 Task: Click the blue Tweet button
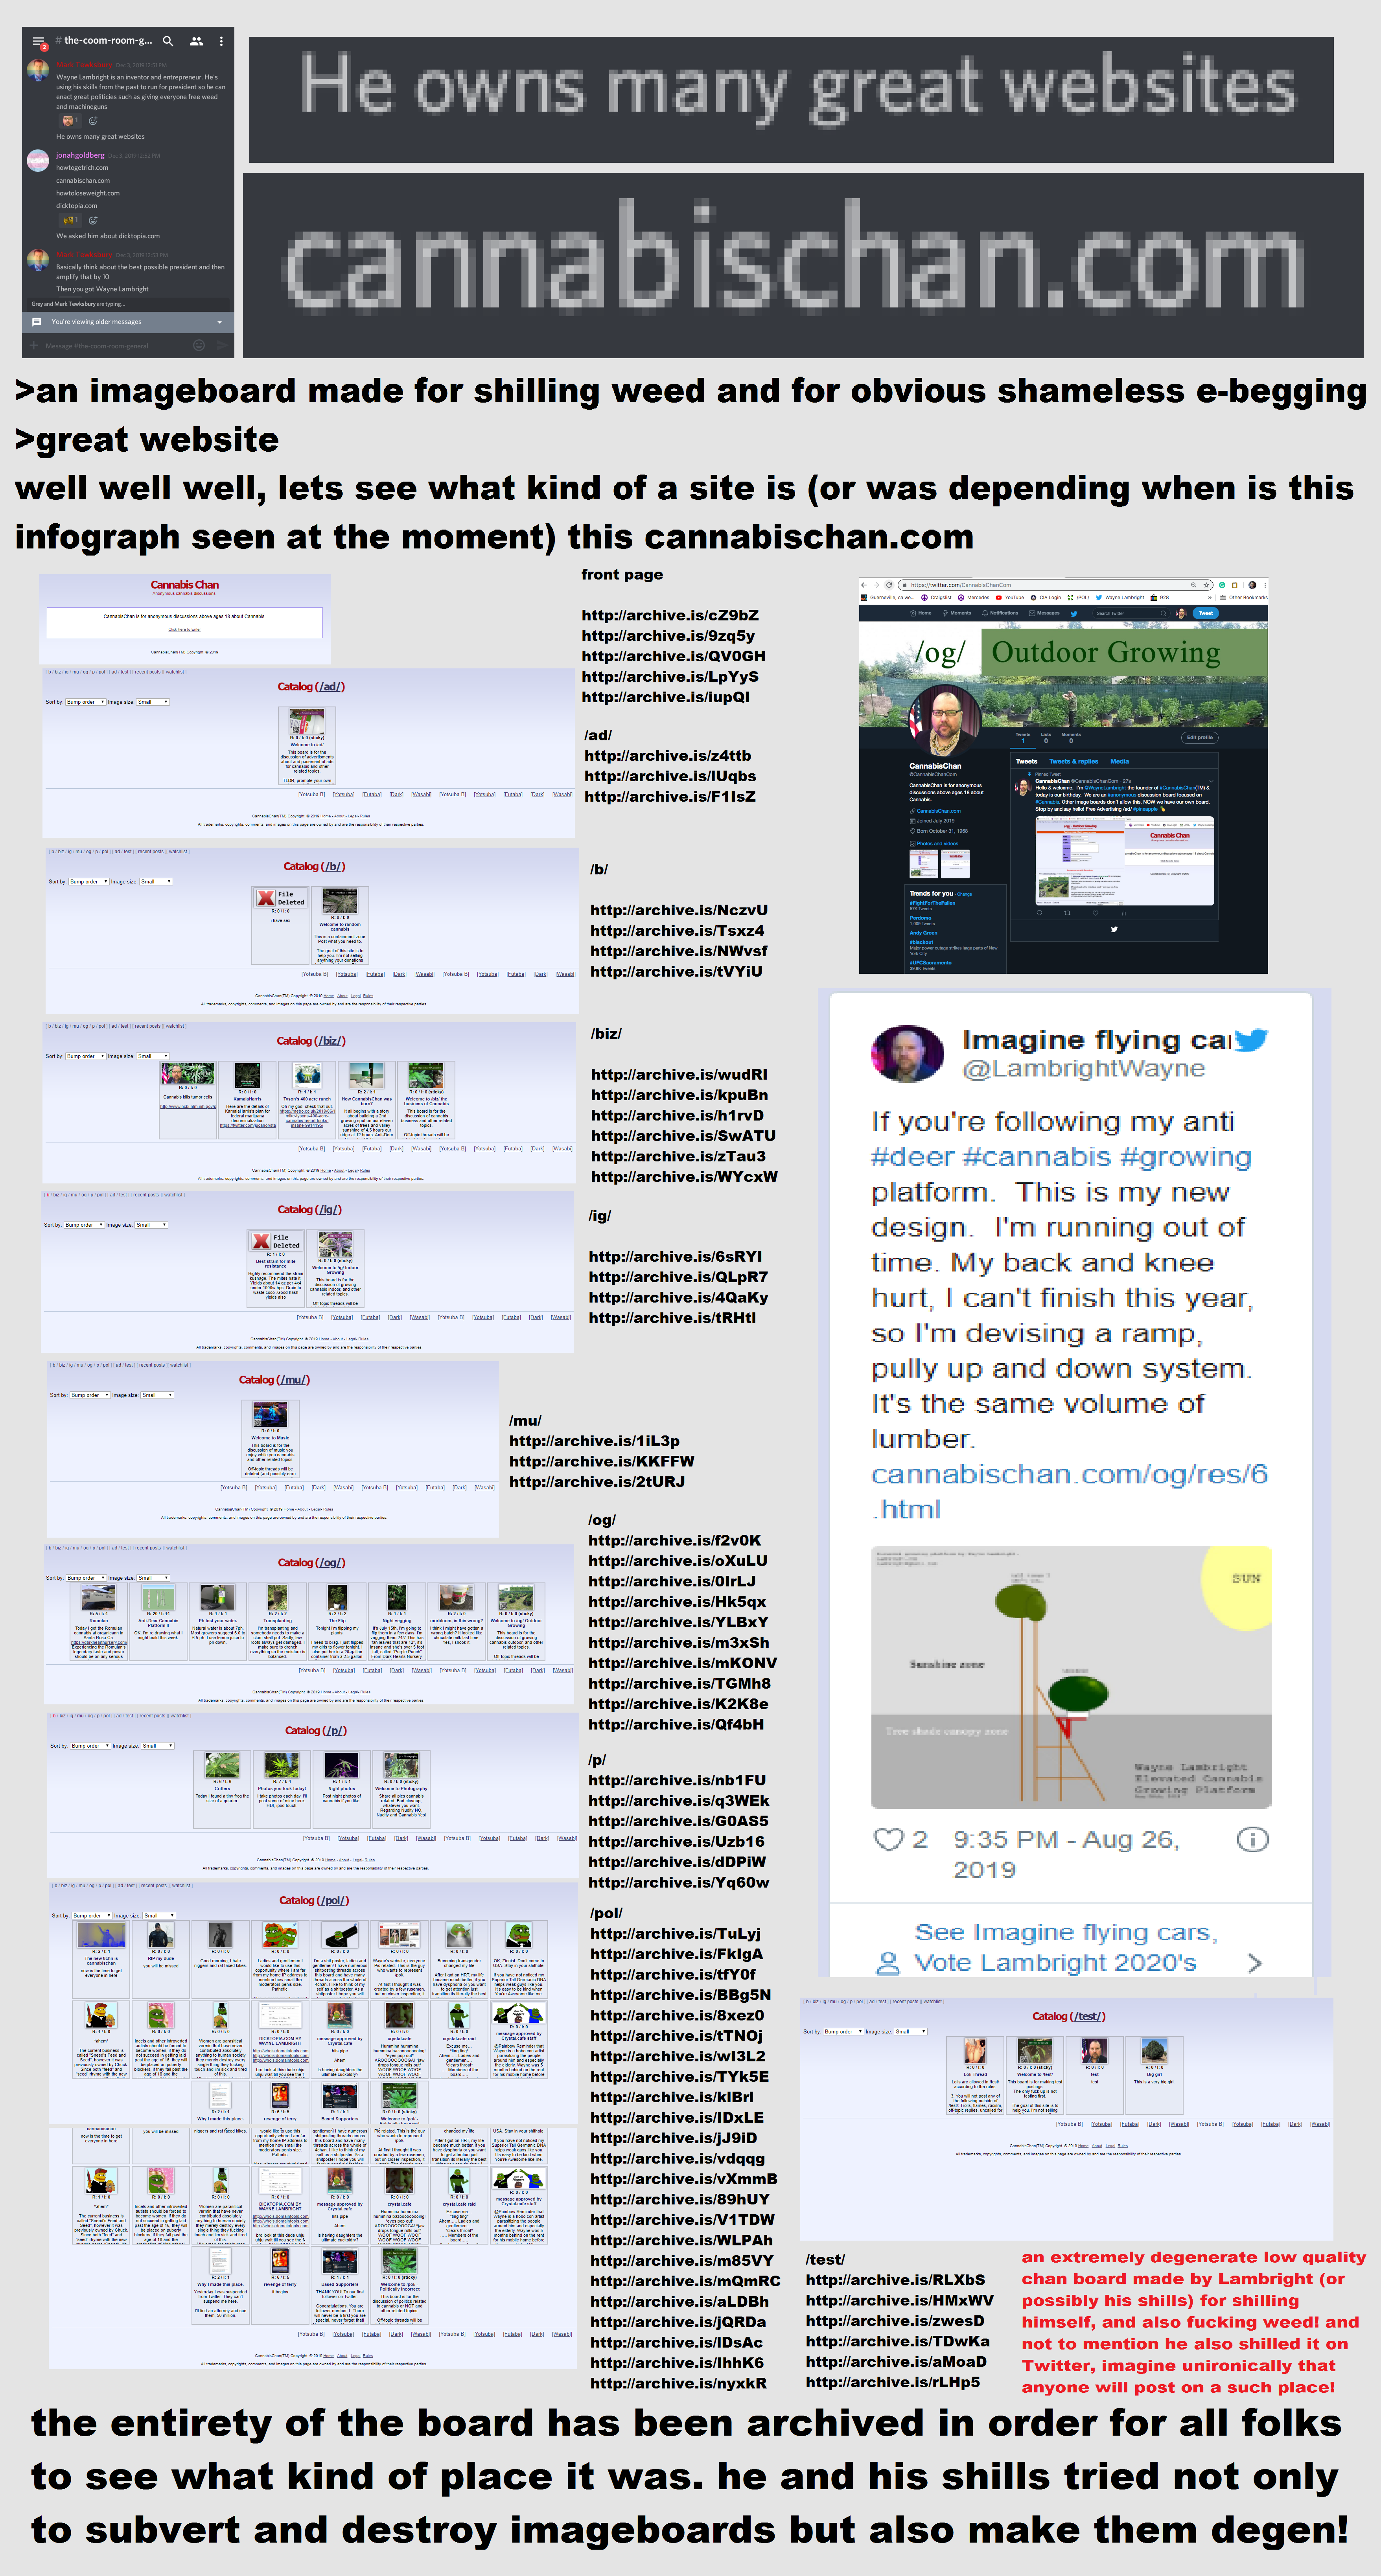pos(1206,613)
